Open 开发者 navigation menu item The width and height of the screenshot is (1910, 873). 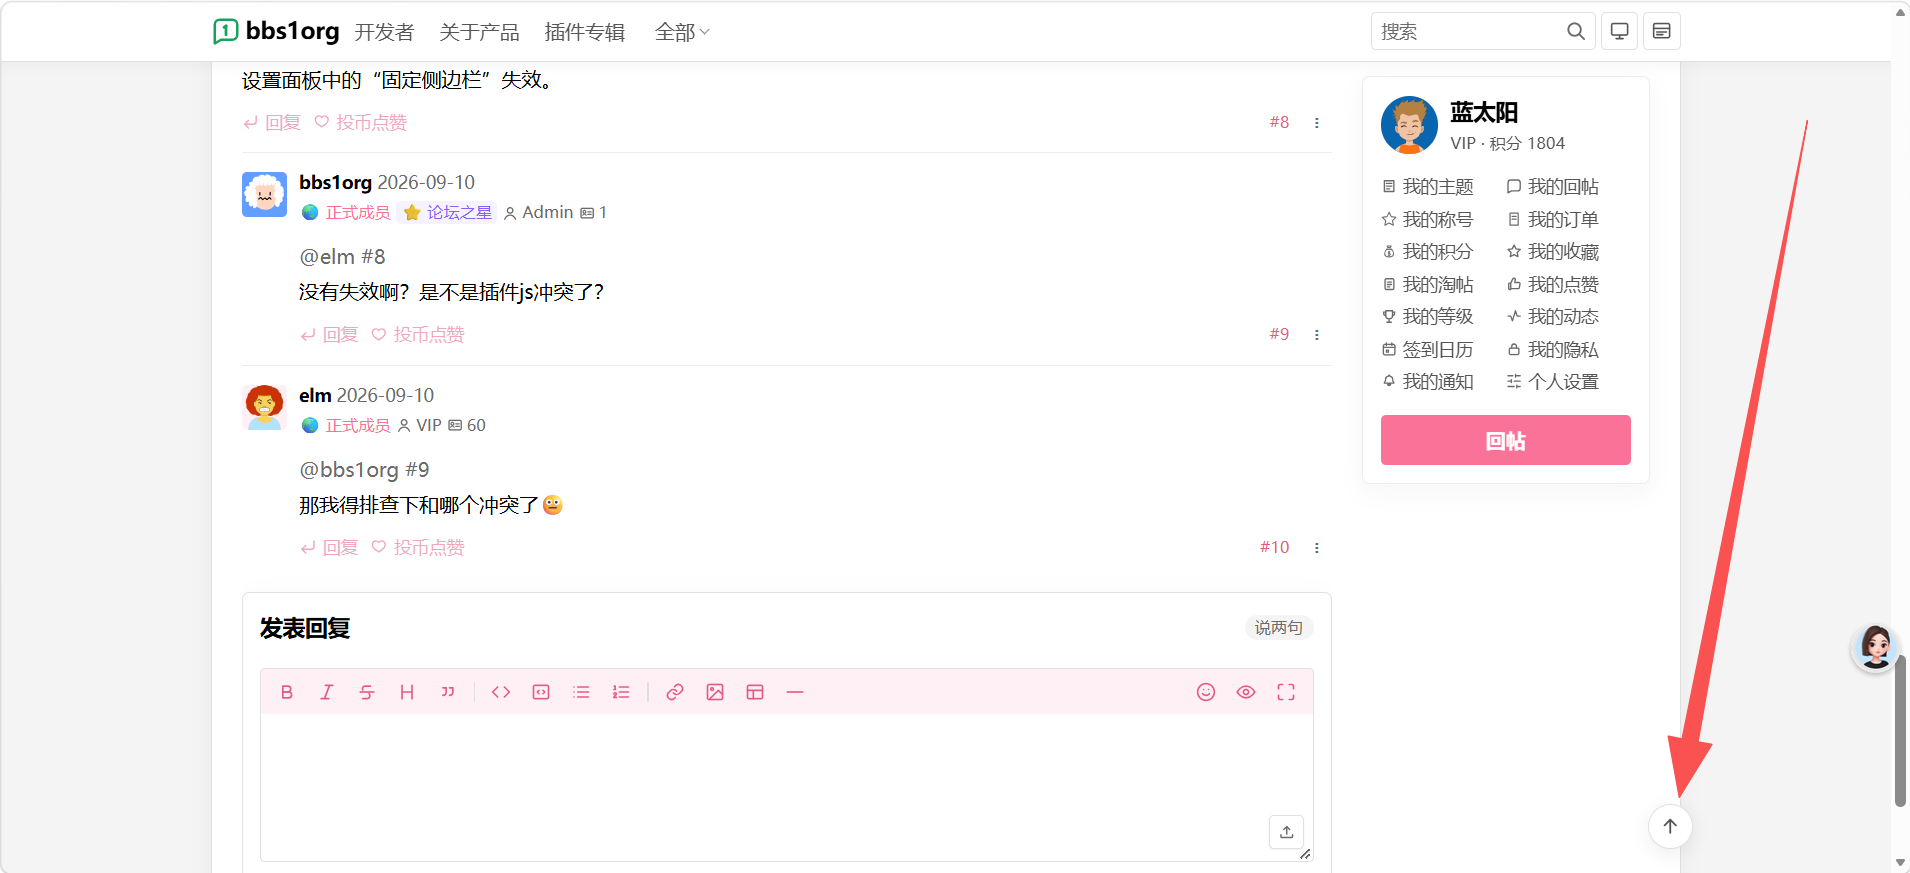point(384,32)
